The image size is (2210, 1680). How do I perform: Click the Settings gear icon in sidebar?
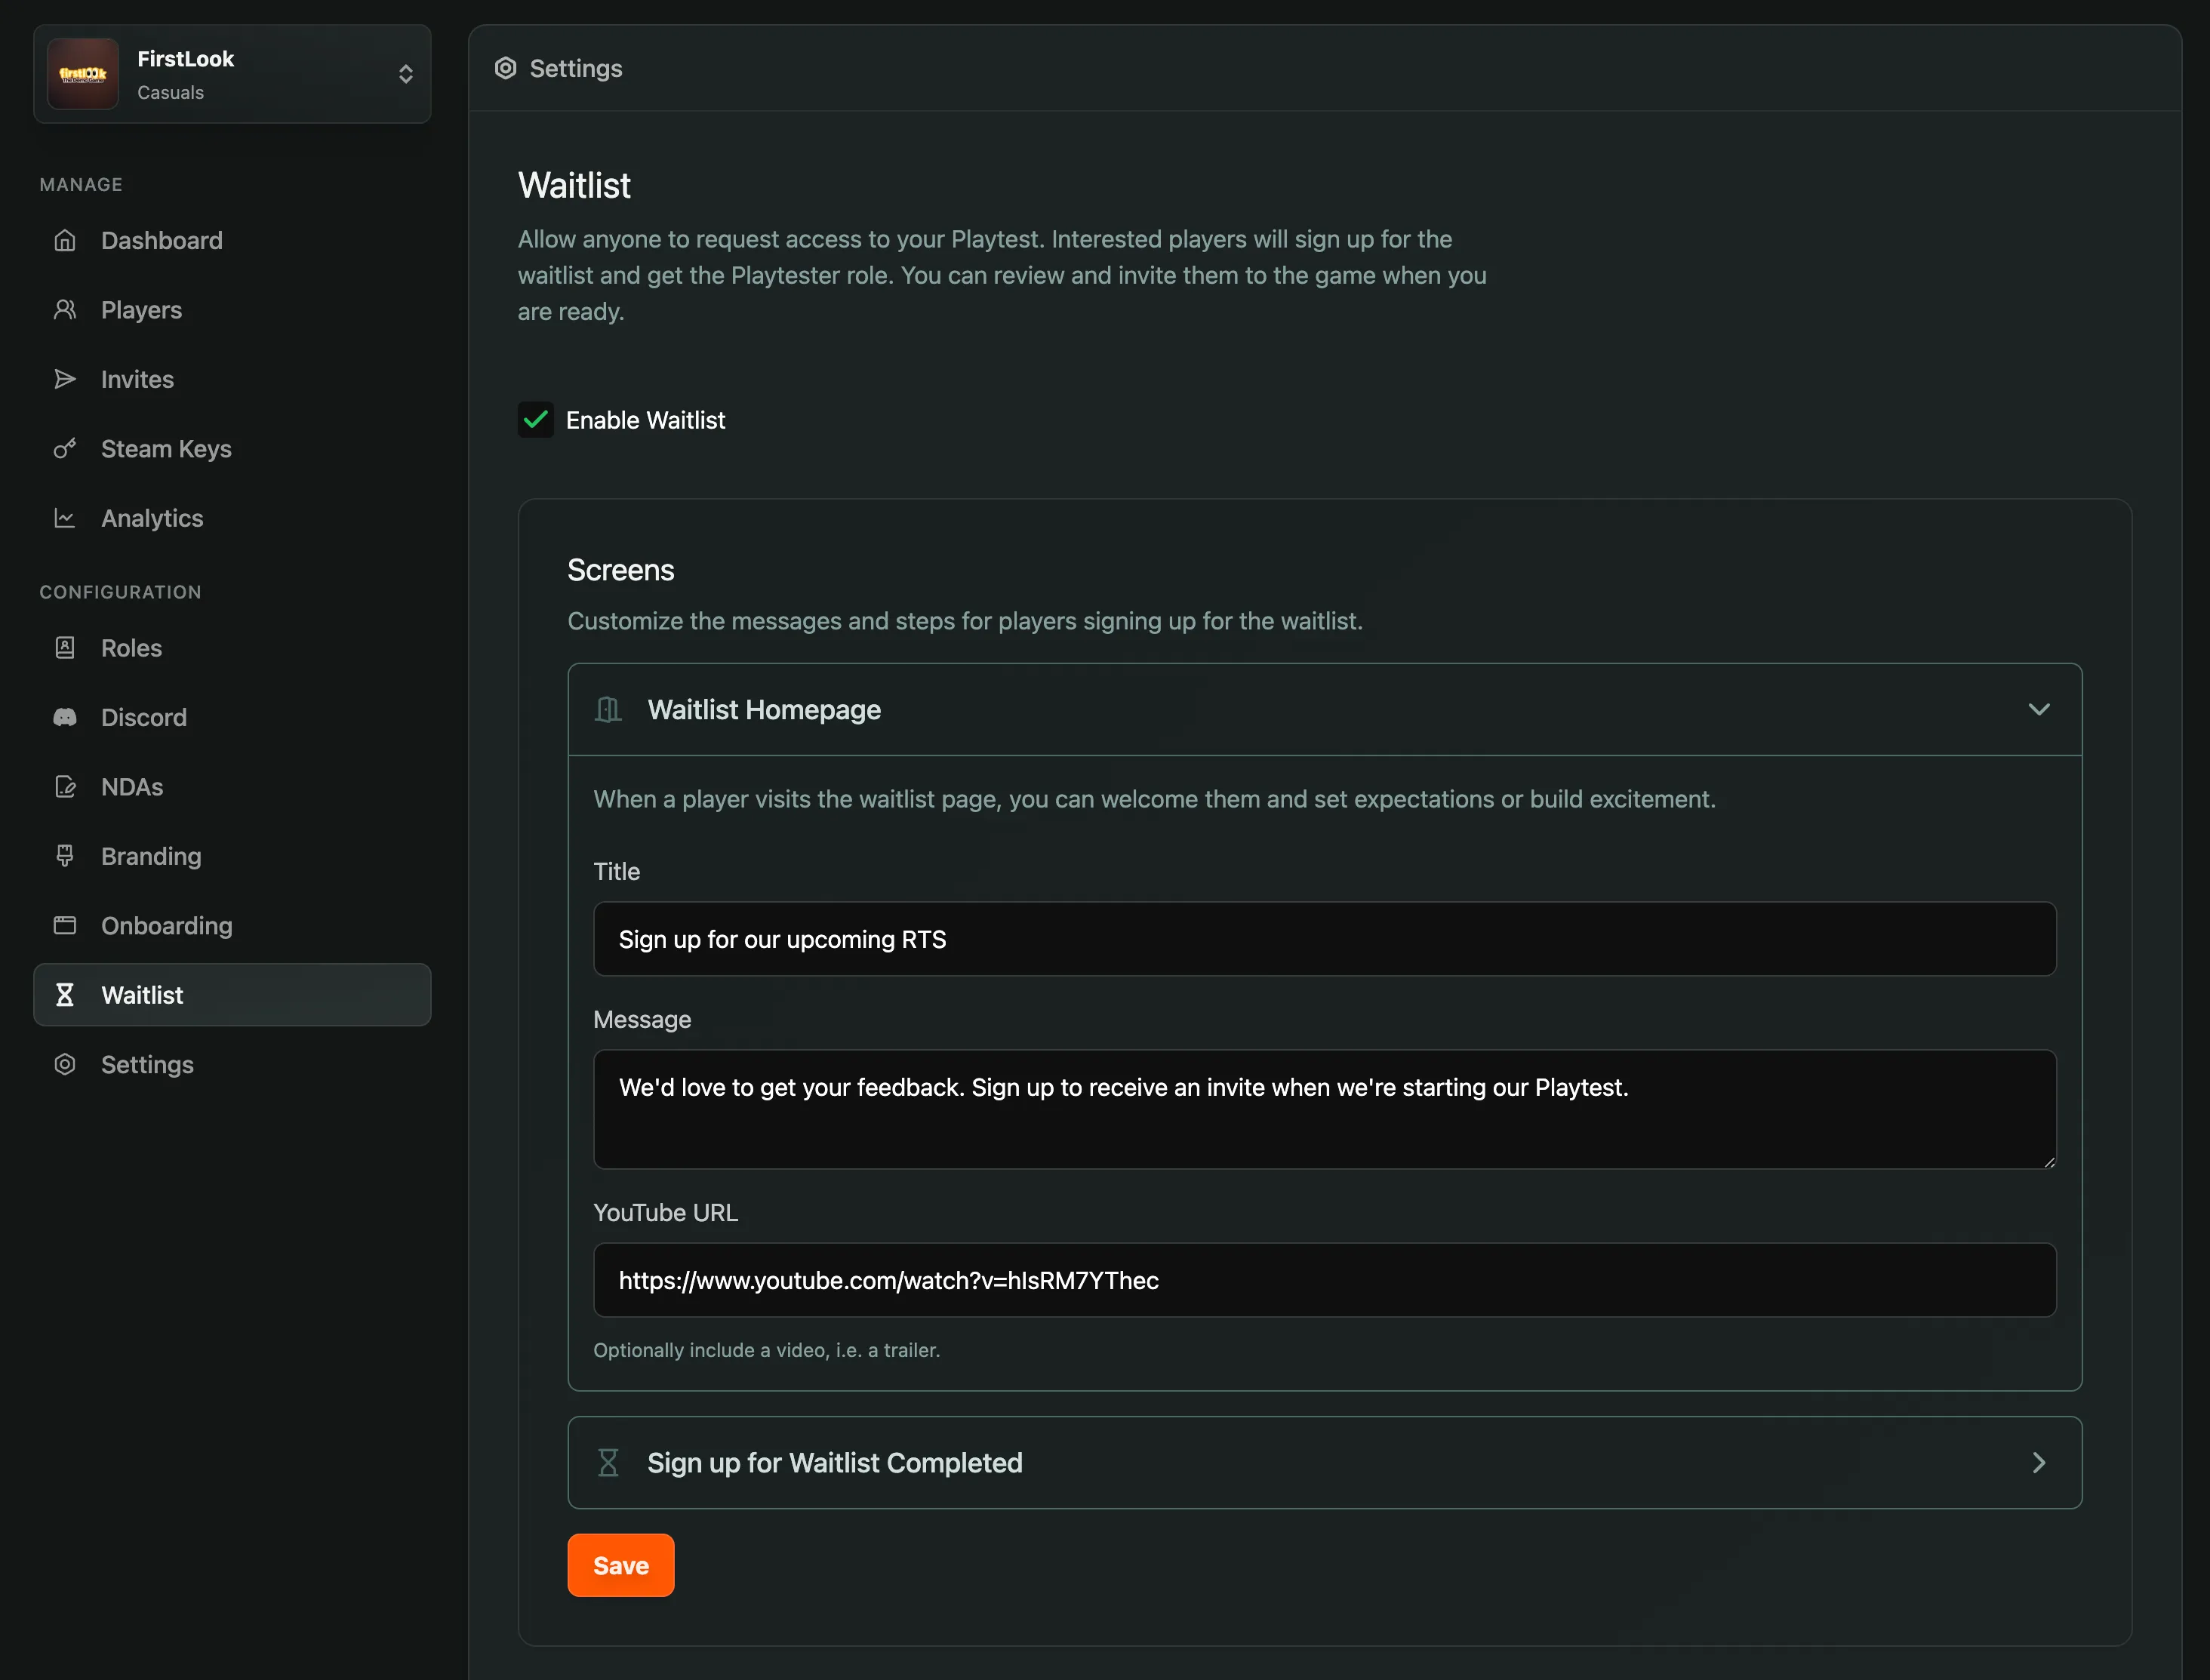(65, 1064)
